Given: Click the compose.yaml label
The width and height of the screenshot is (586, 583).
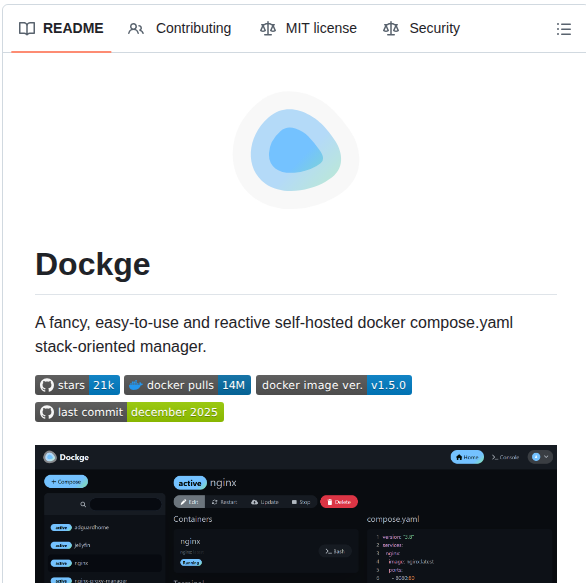Looking at the screenshot, I should tap(393, 519).
